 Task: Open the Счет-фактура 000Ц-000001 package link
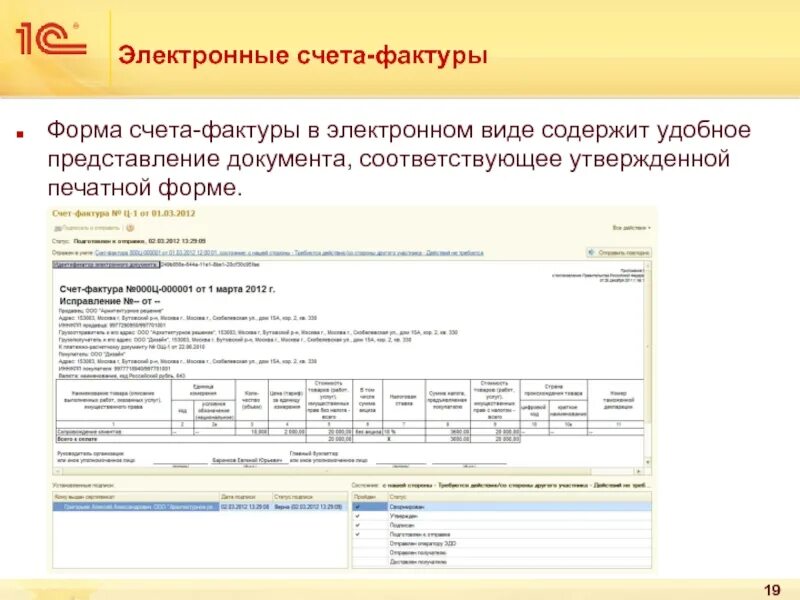coord(289,253)
